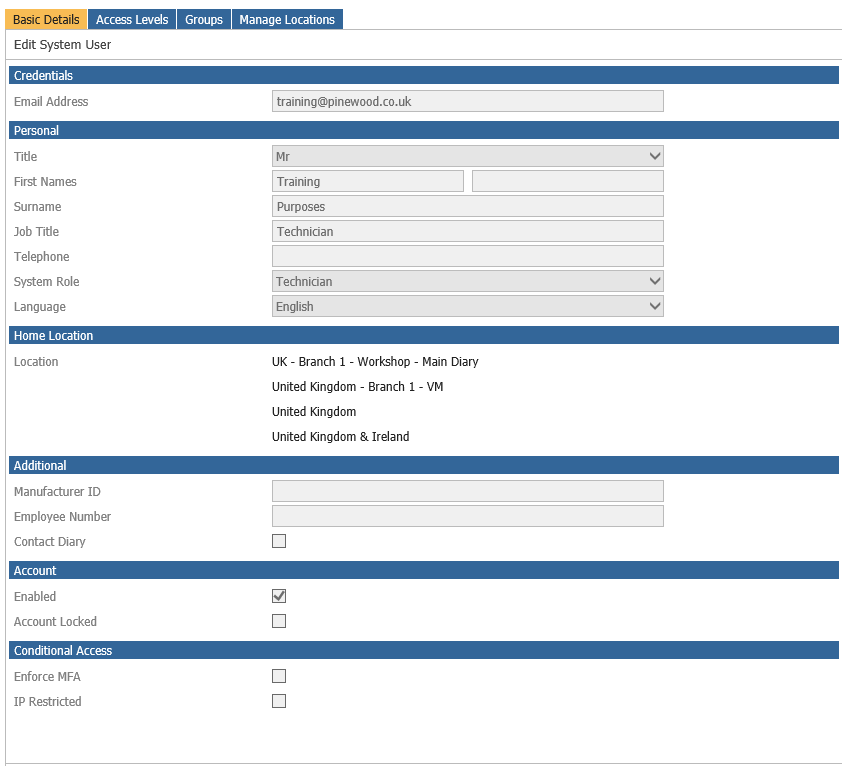The height and width of the screenshot is (766, 842).
Task: Uncheck the Enabled account checkbox
Action: coord(279,596)
